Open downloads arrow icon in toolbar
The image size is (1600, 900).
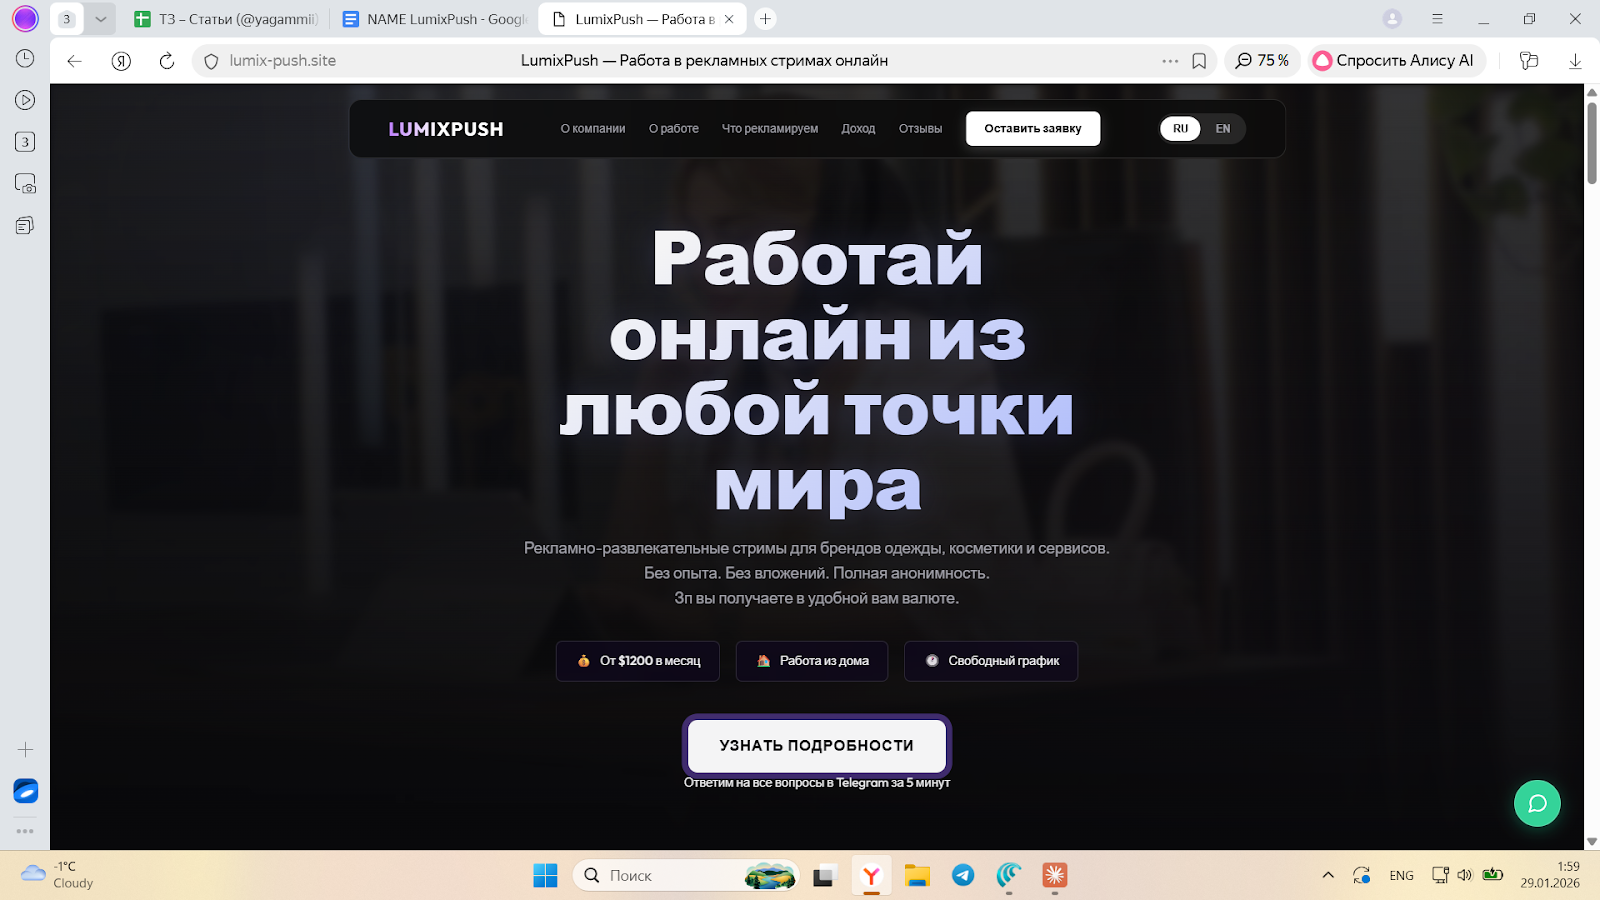click(x=1575, y=61)
